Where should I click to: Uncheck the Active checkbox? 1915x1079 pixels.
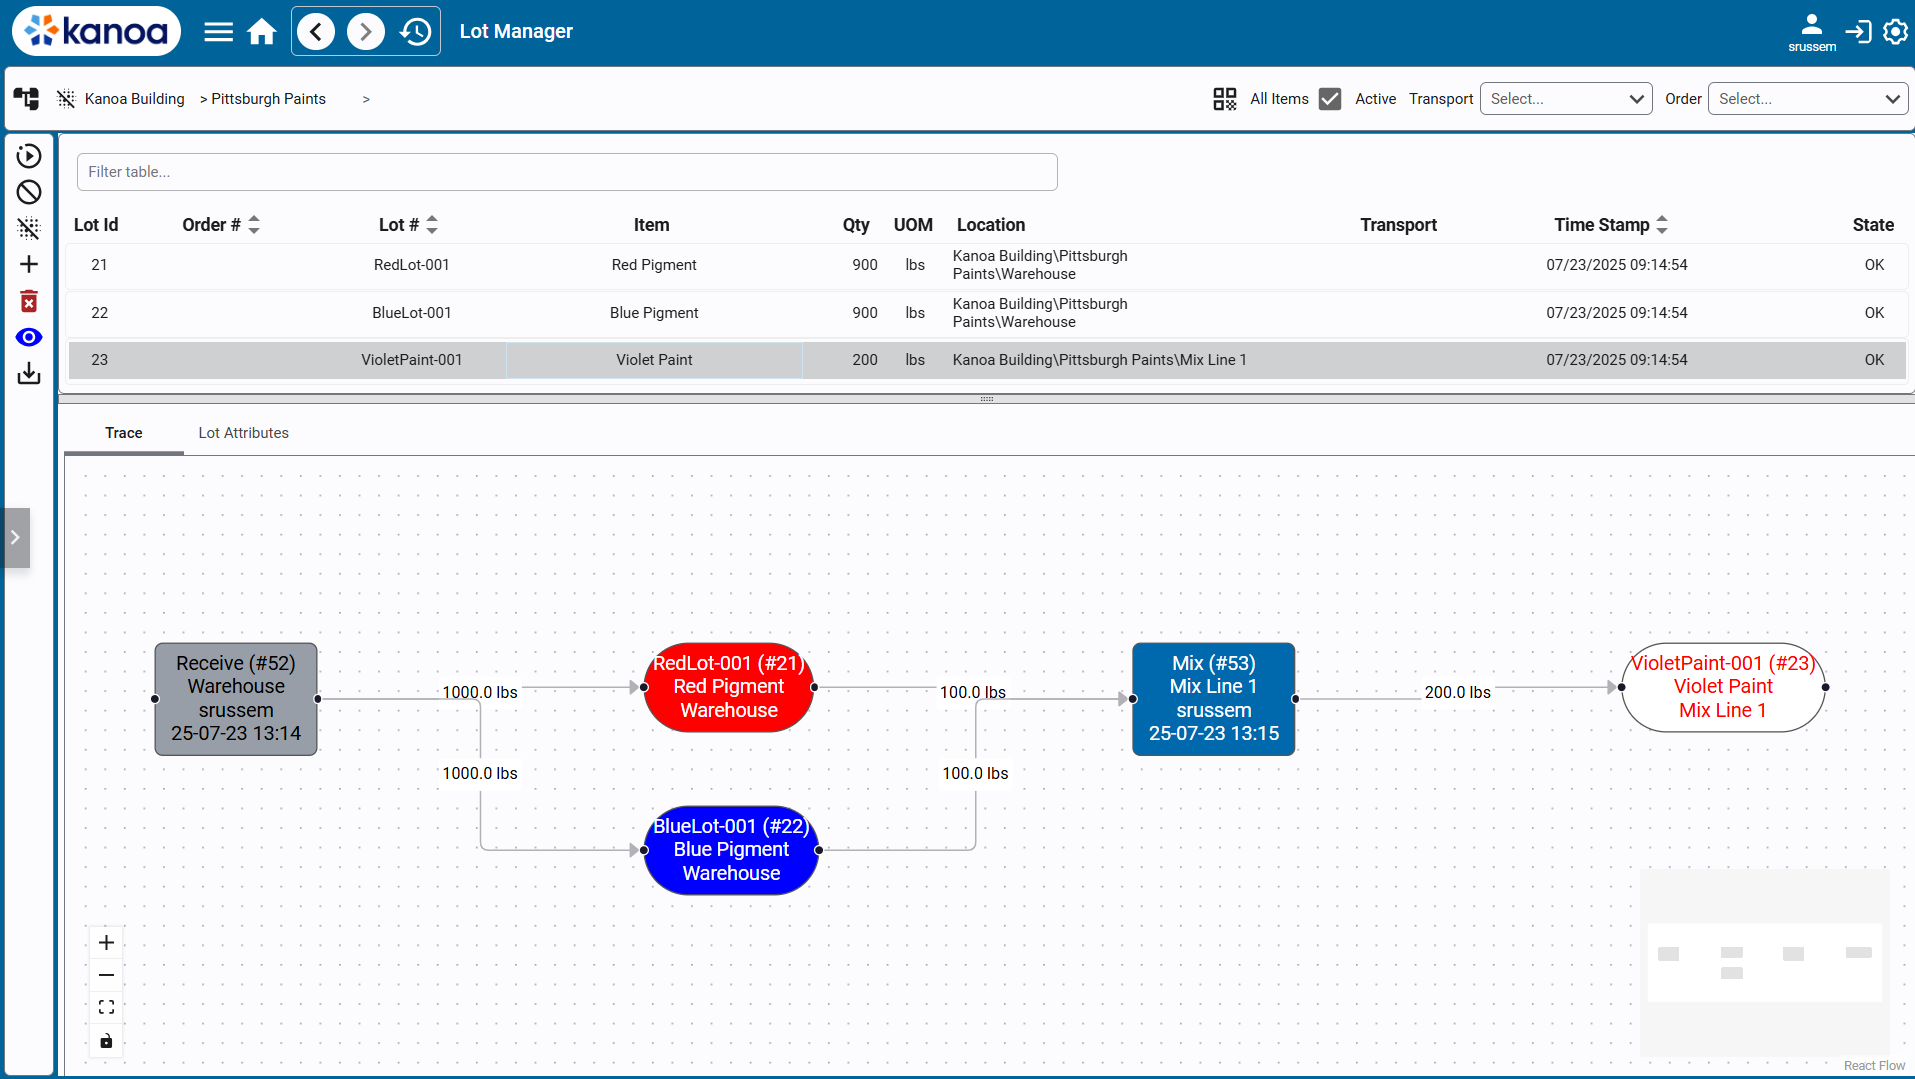(1329, 99)
